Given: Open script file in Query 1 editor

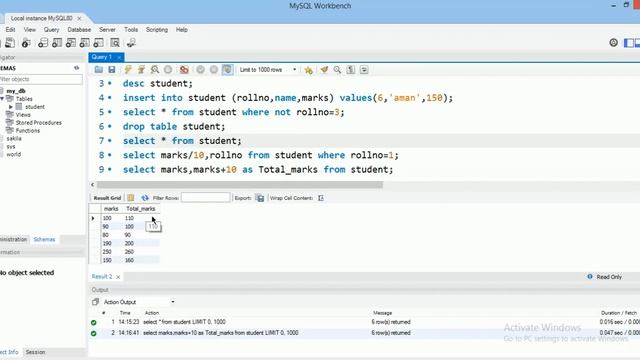Looking at the screenshot, I should tap(98, 70).
